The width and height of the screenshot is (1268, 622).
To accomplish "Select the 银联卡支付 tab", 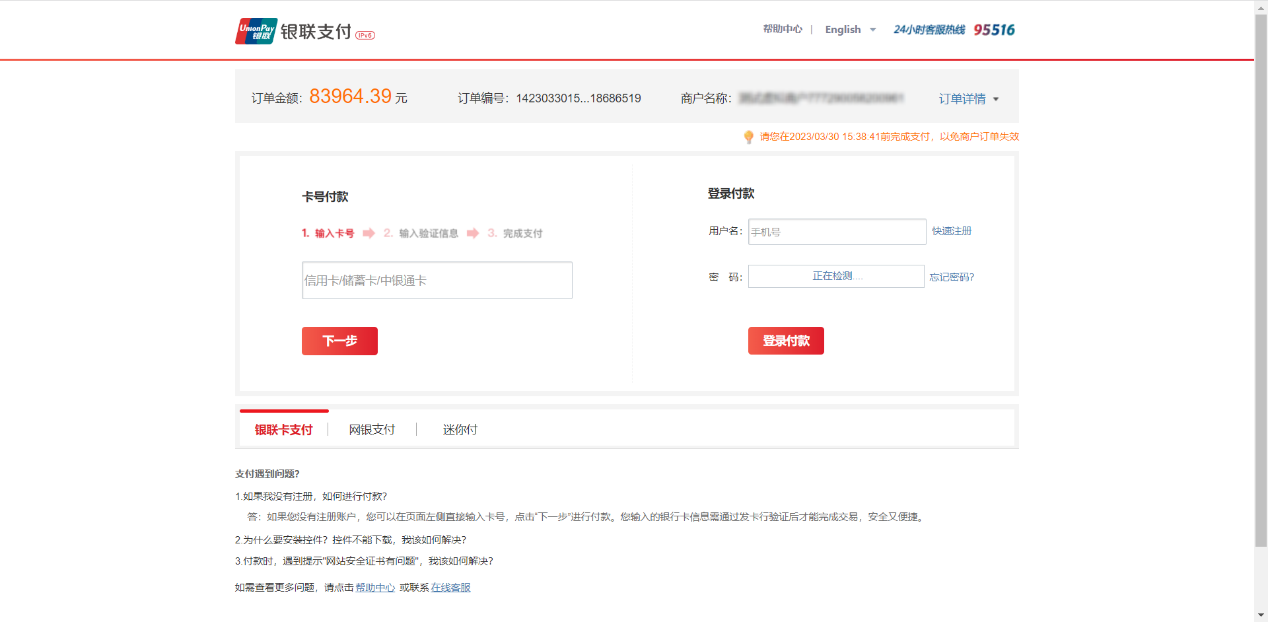I will click(284, 430).
